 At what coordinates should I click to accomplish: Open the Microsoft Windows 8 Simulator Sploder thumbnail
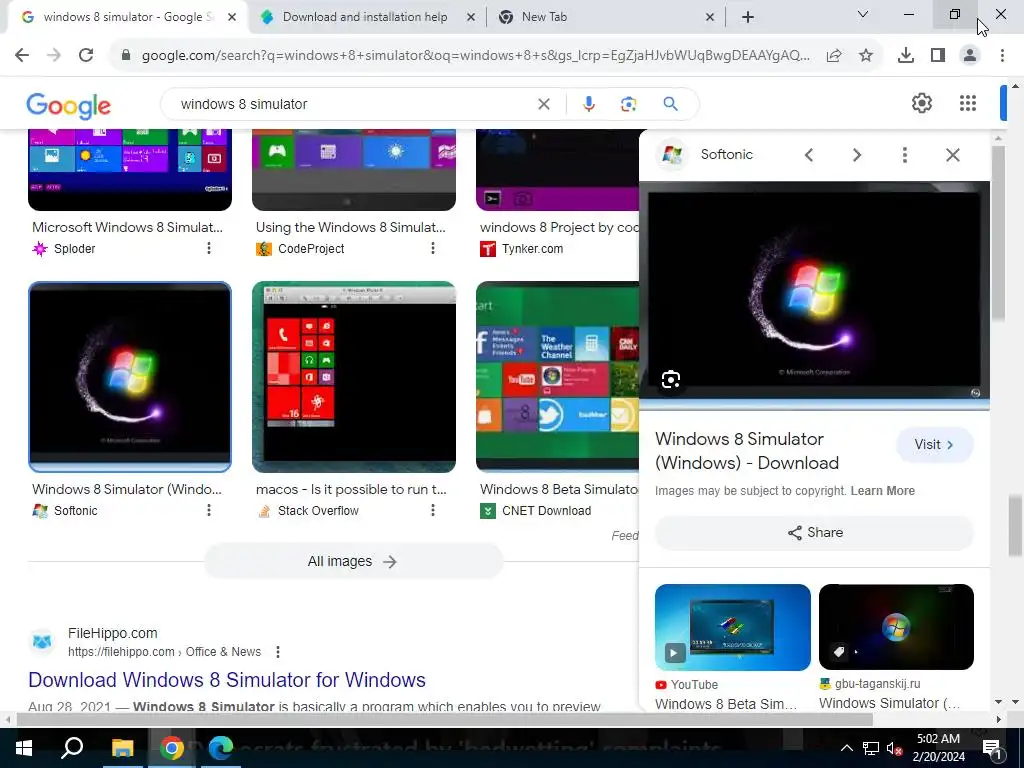coord(130,170)
